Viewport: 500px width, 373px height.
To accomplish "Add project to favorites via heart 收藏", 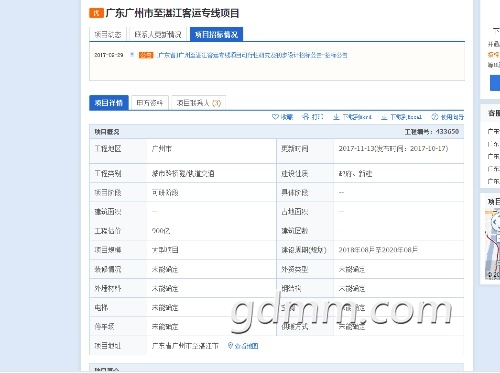I will [x=282, y=117].
